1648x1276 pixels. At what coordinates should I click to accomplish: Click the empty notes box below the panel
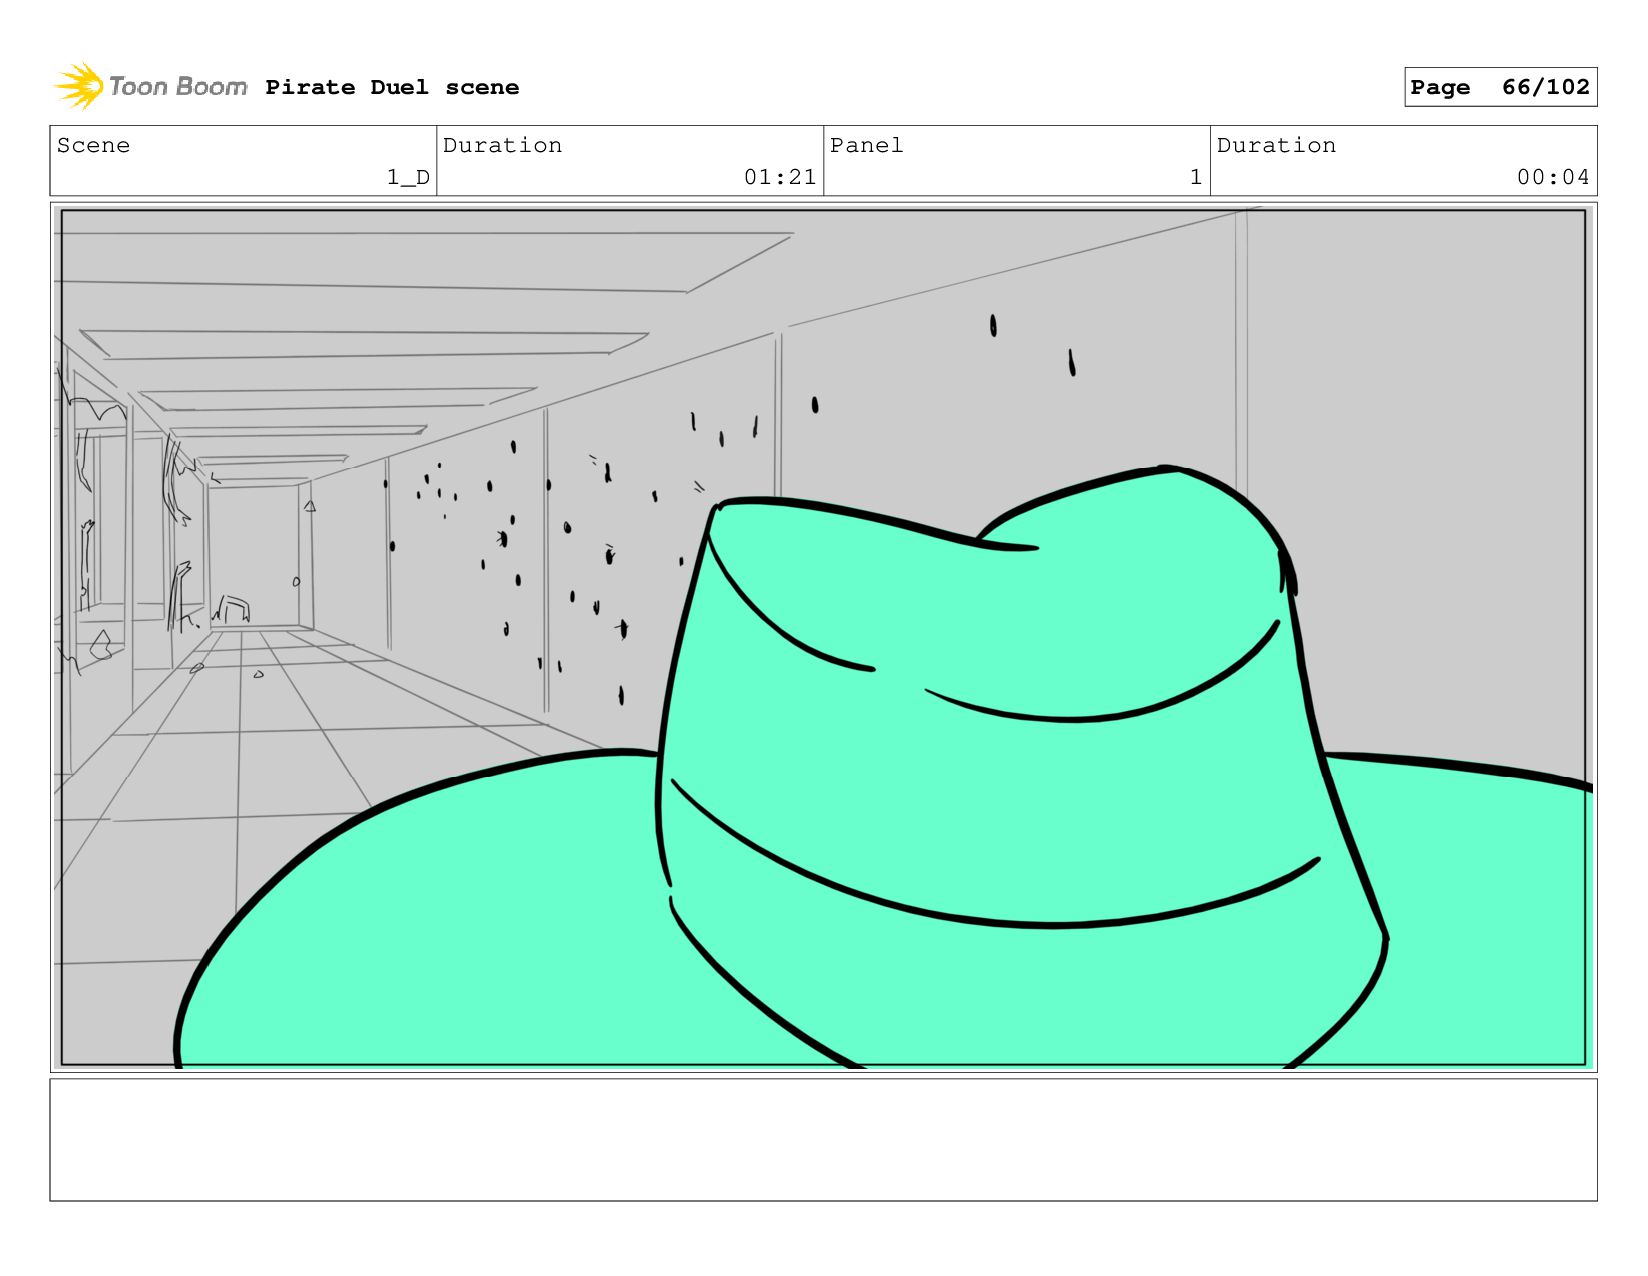coord(823,1139)
